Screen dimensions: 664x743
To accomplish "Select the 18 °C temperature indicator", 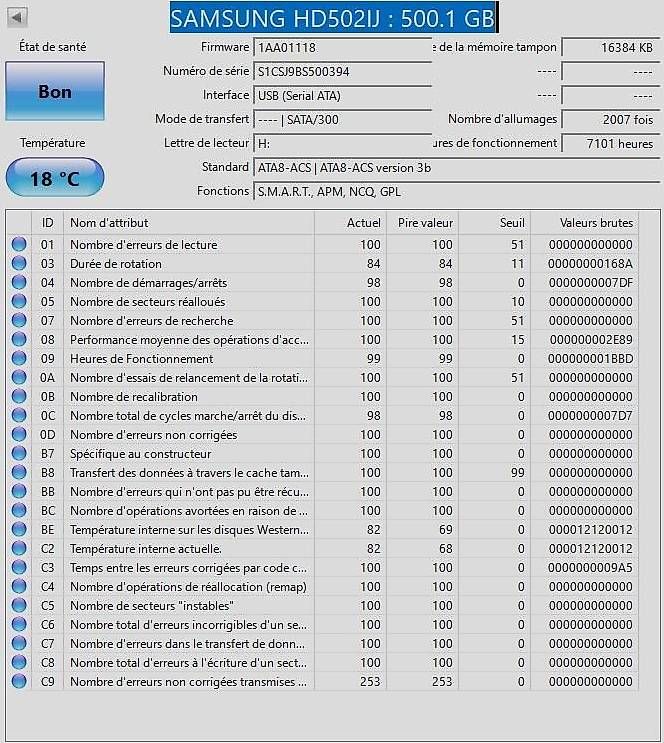I will pos(55,178).
